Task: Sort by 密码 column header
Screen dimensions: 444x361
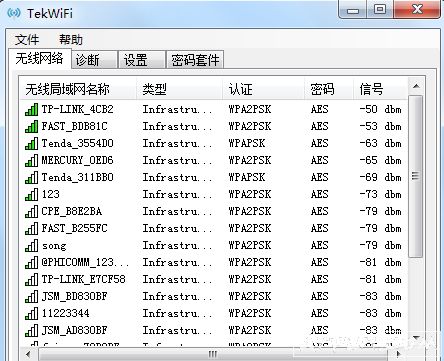Action: click(329, 89)
